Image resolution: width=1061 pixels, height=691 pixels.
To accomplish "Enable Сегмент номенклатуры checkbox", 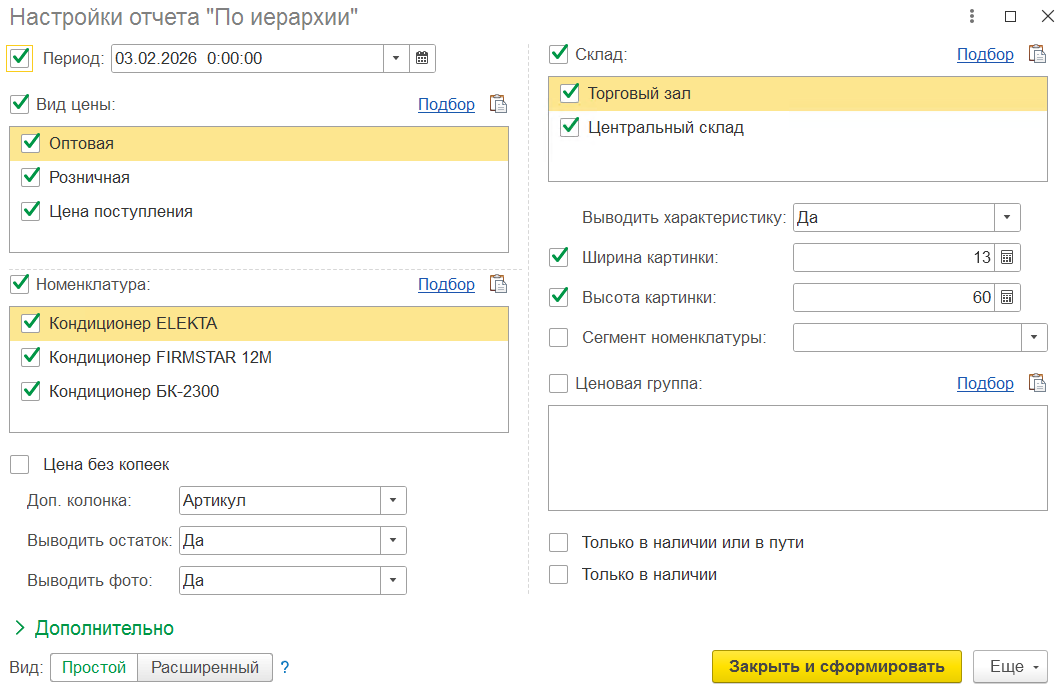I will (x=559, y=337).
